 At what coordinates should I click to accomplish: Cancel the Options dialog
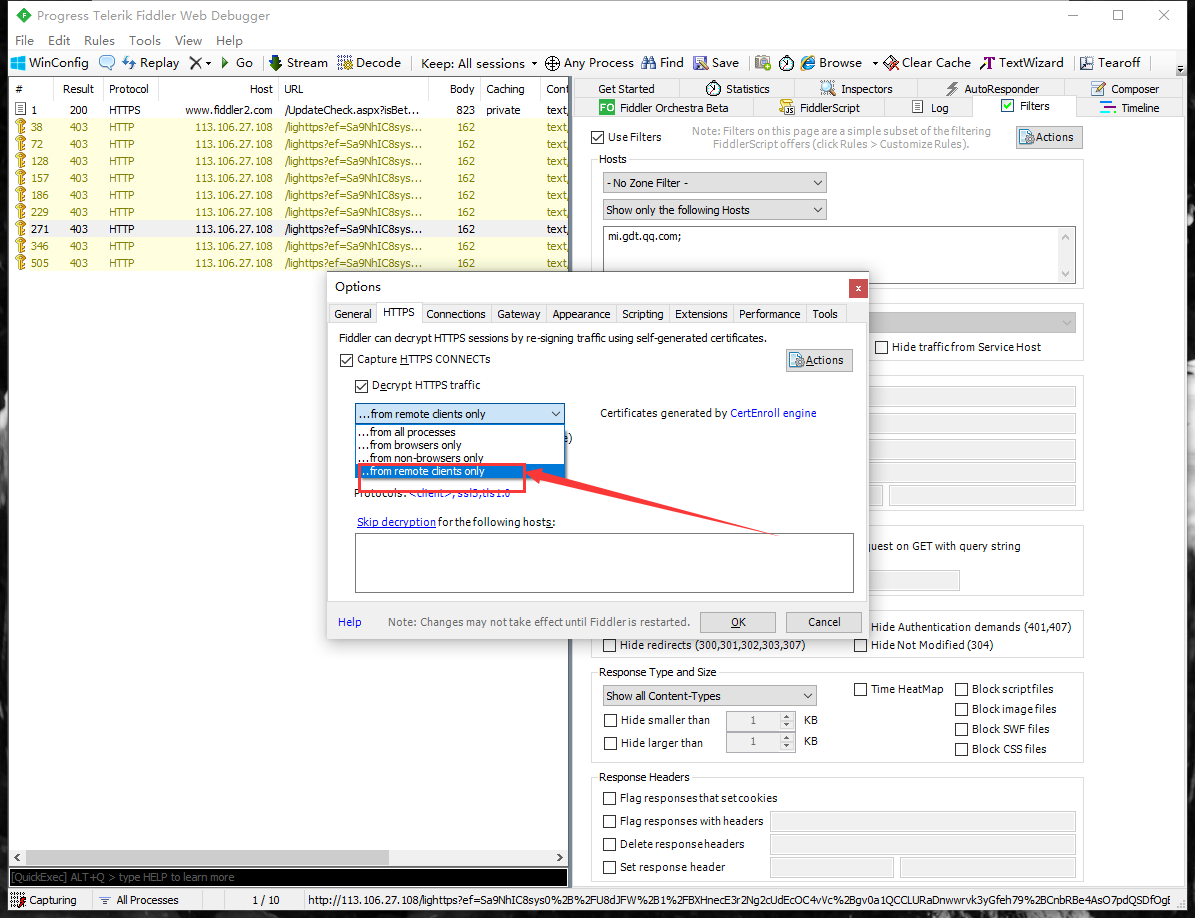[x=824, y=622]
